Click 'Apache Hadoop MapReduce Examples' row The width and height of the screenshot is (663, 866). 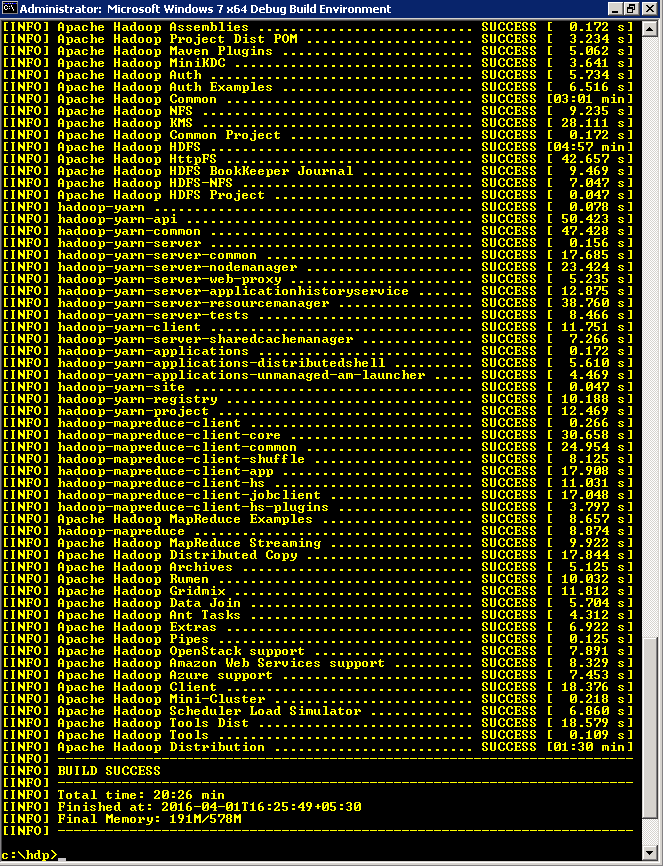click(318, 520)
